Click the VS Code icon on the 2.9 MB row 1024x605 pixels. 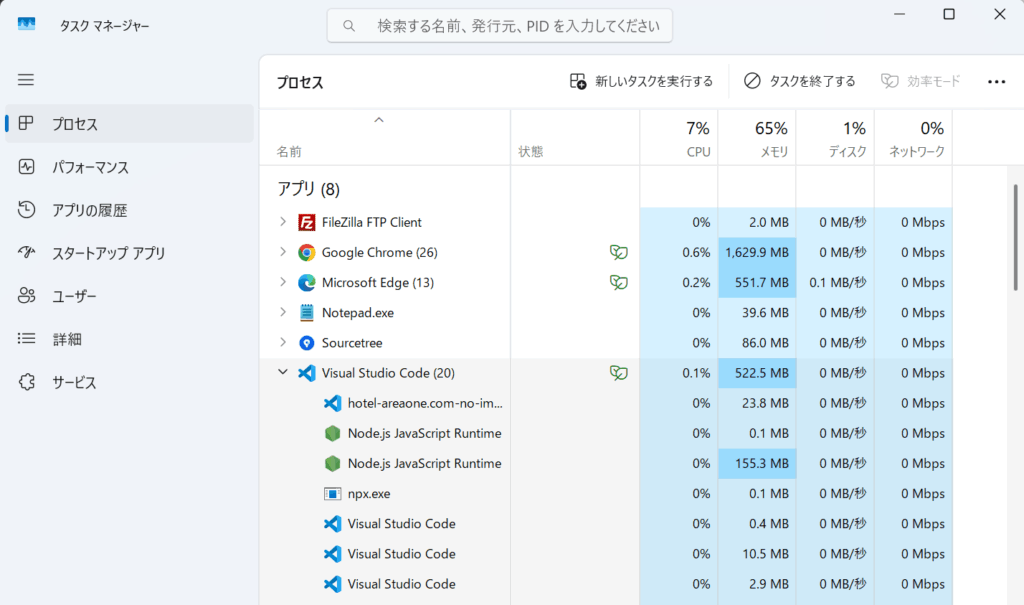332,583
